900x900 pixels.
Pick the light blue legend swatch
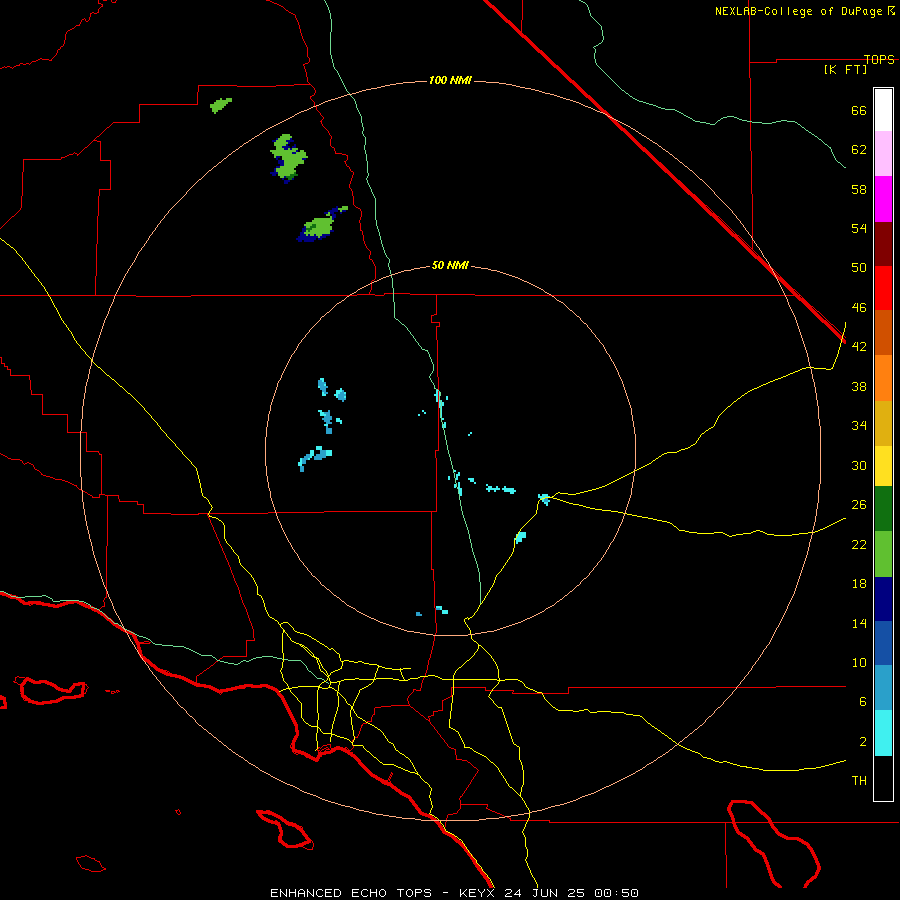tap(883, 688)
